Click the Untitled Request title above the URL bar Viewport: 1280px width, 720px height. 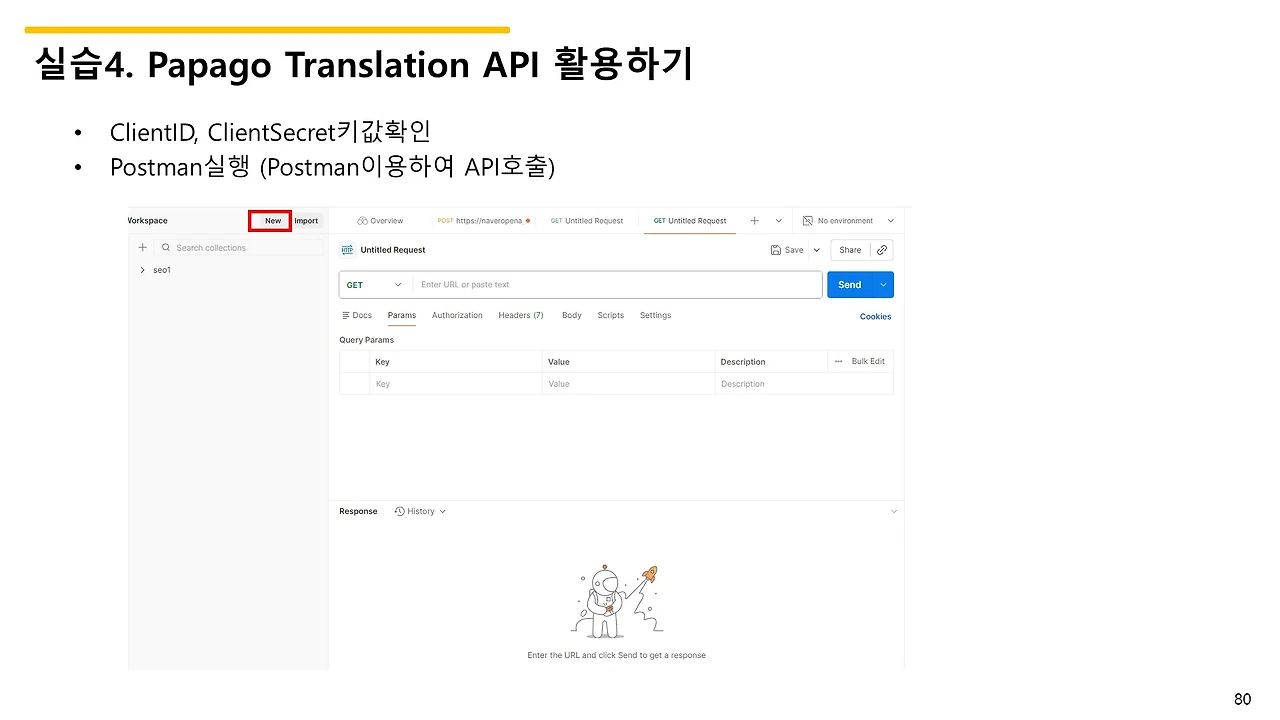click(393, 250)
